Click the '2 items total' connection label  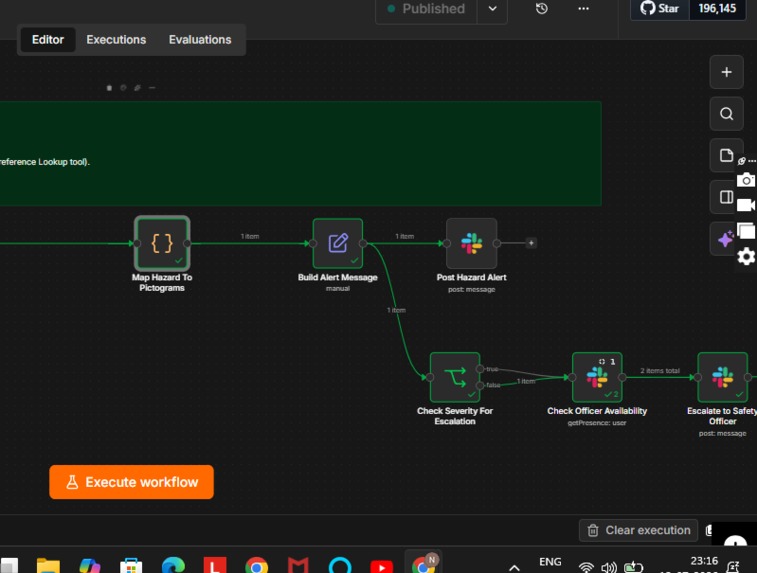click(659, 371)
